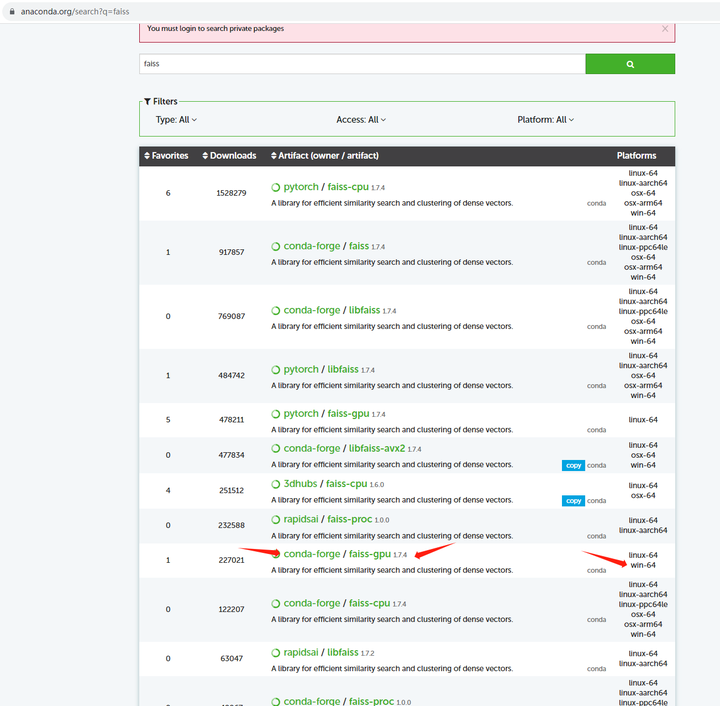Focus the faiss search input field
This screenshot has height=706, width=720.
pyautogui.click(x=362, y=64)
